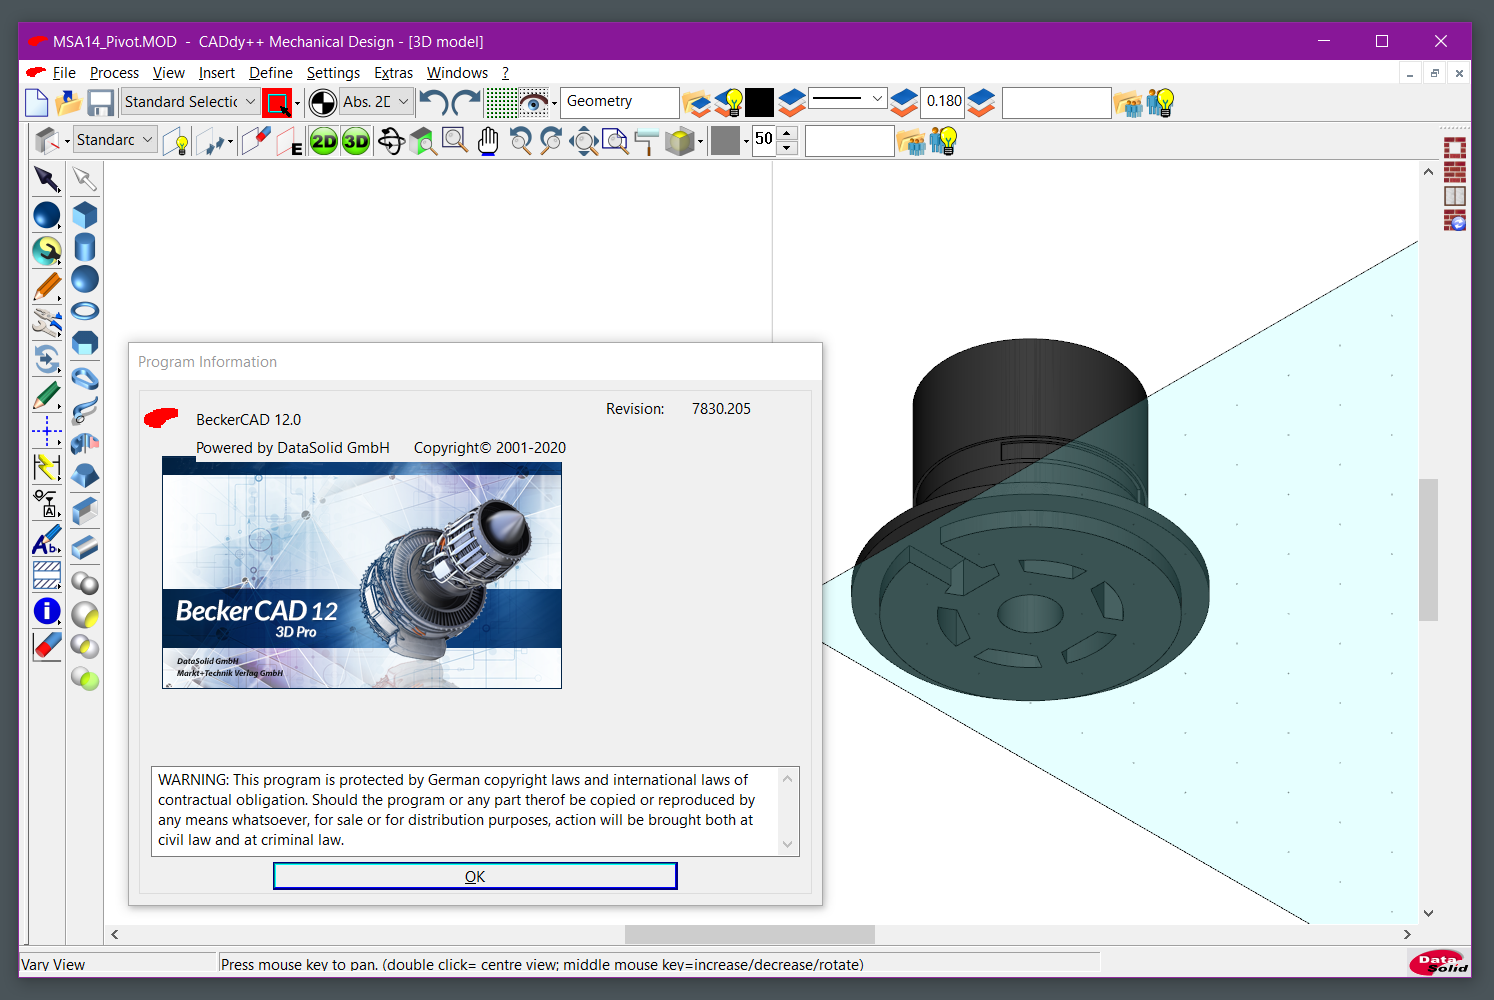Open the blue information tool
The width and height of the screenshot is (1494, 1000).
coord(47,611)
